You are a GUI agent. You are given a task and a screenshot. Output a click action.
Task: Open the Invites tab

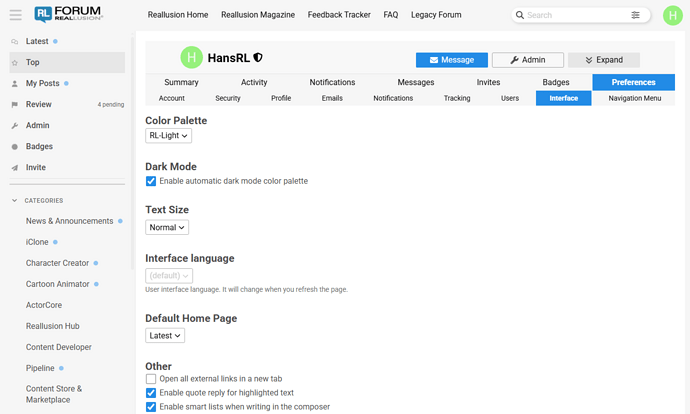(x=488, y=82)
